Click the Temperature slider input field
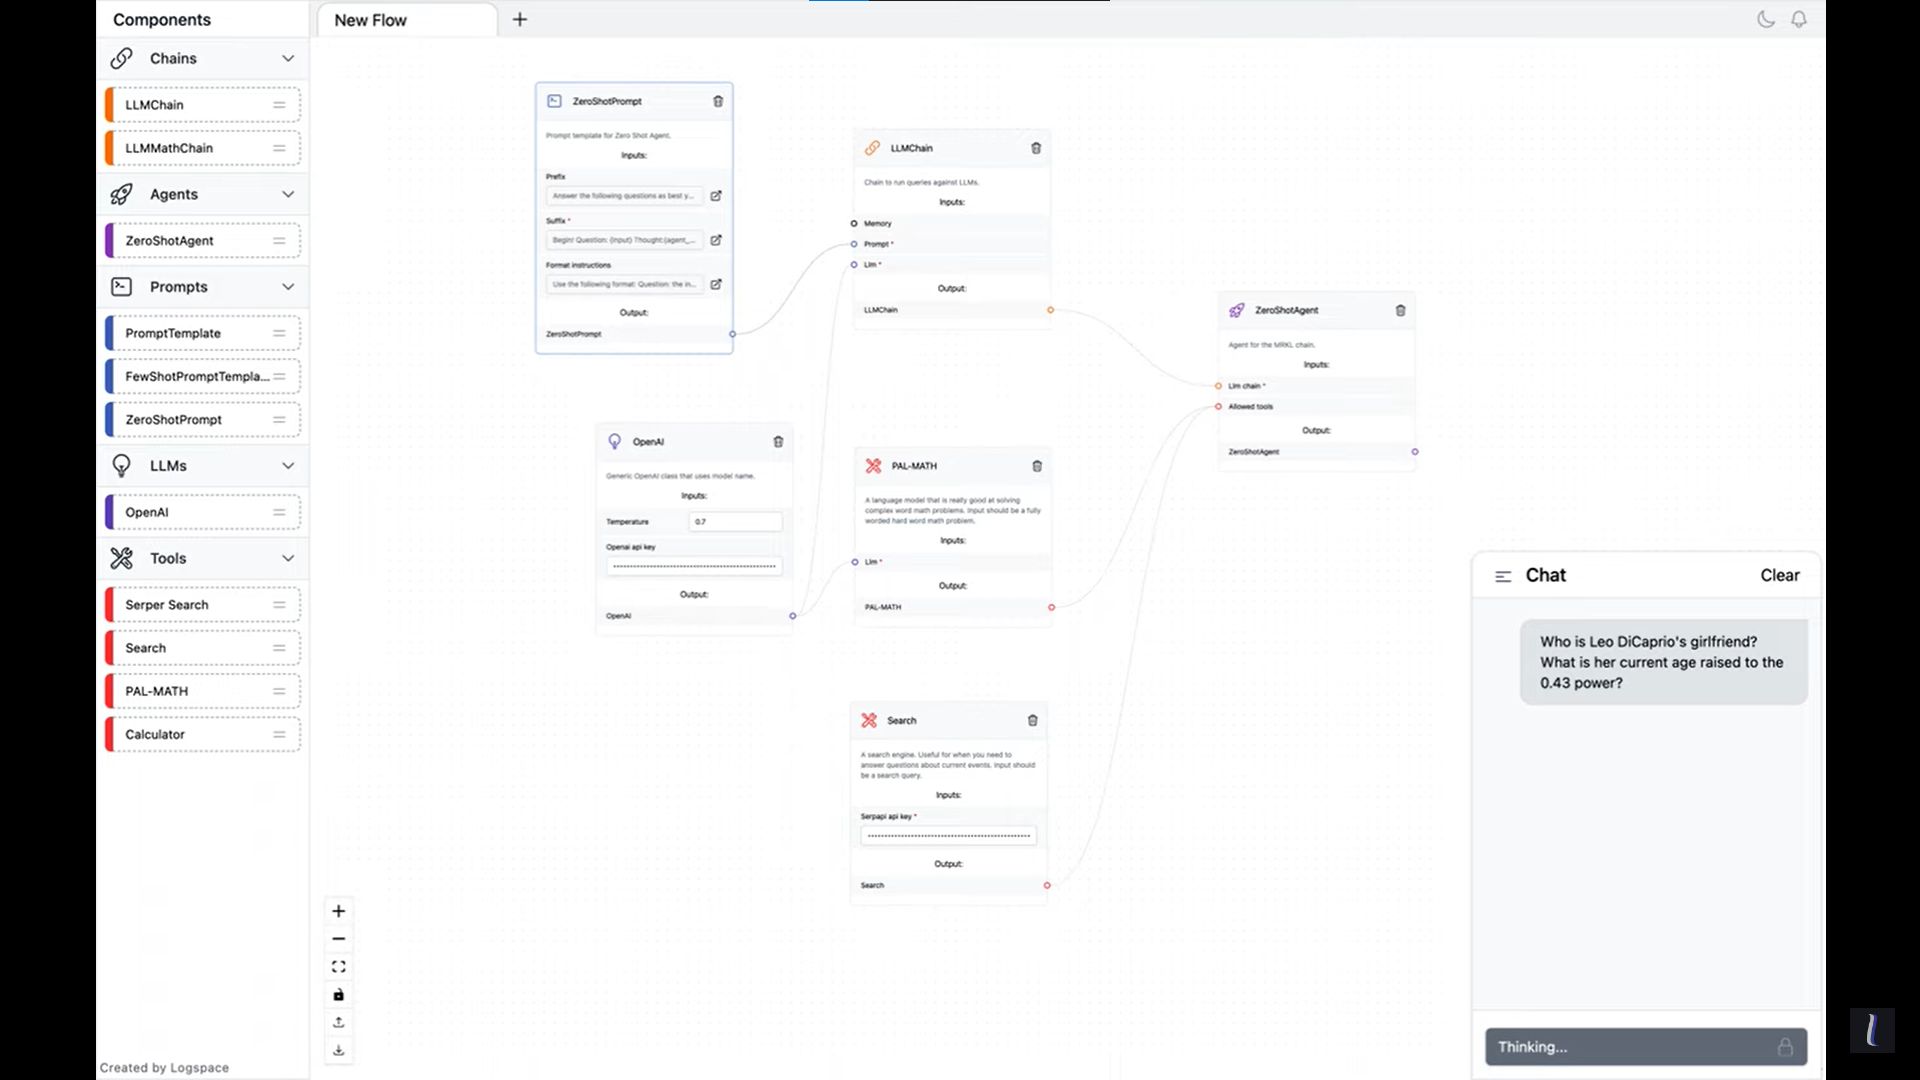Screen dimensions: 1920x1080 [736, 521]
